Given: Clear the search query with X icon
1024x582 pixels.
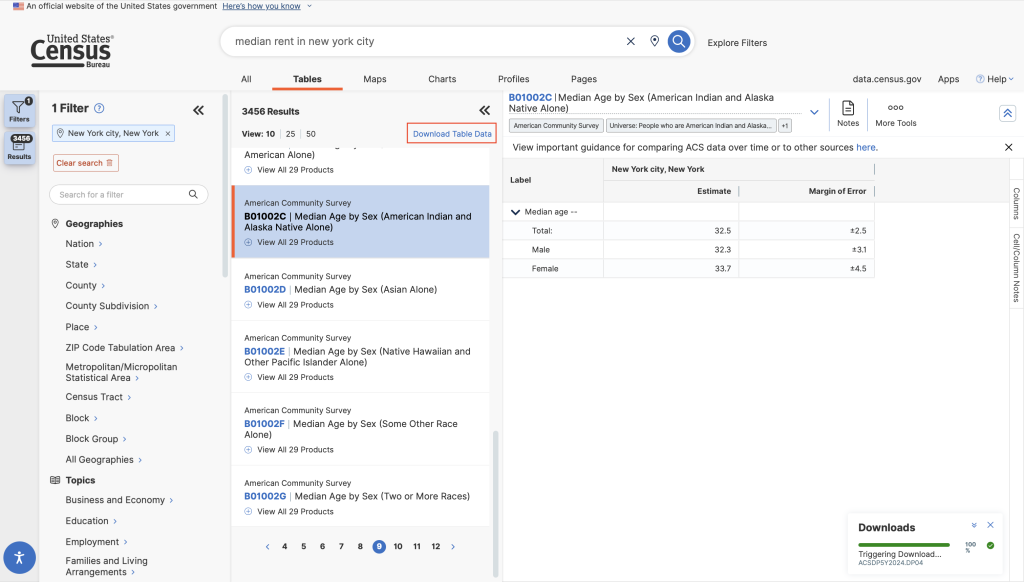Looking at the screenshot, I should [630, 41].
